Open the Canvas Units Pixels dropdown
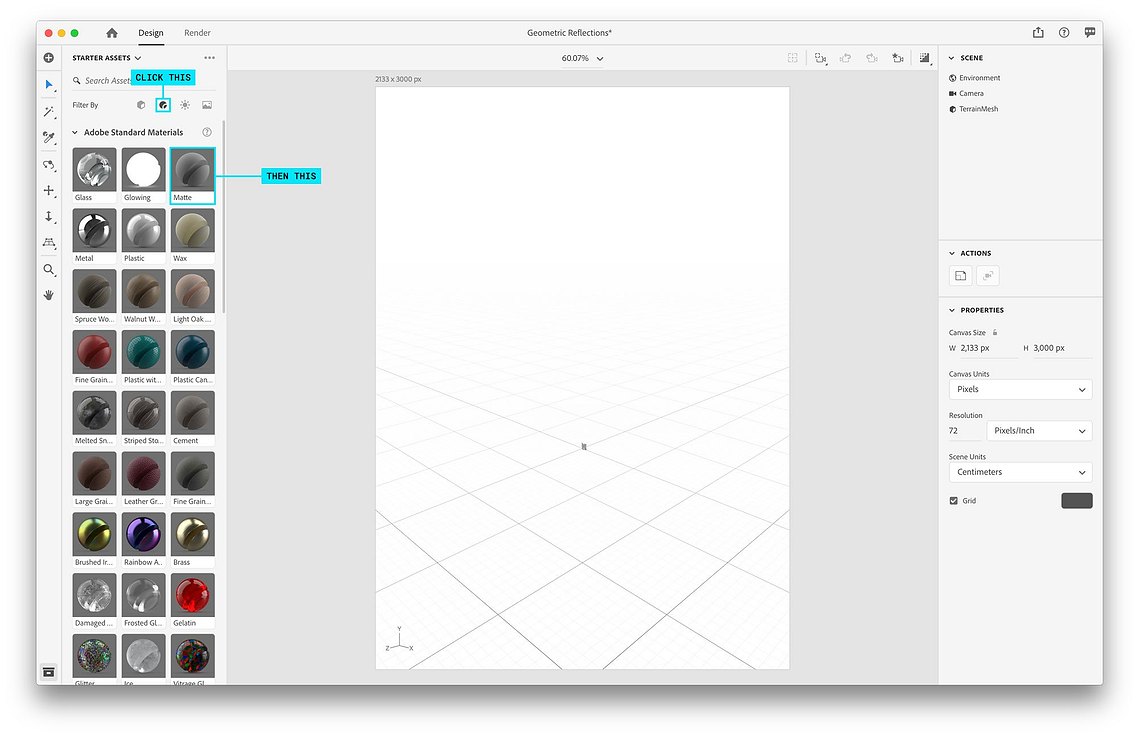The image size is (1139, 736). tap(1021, 389)
